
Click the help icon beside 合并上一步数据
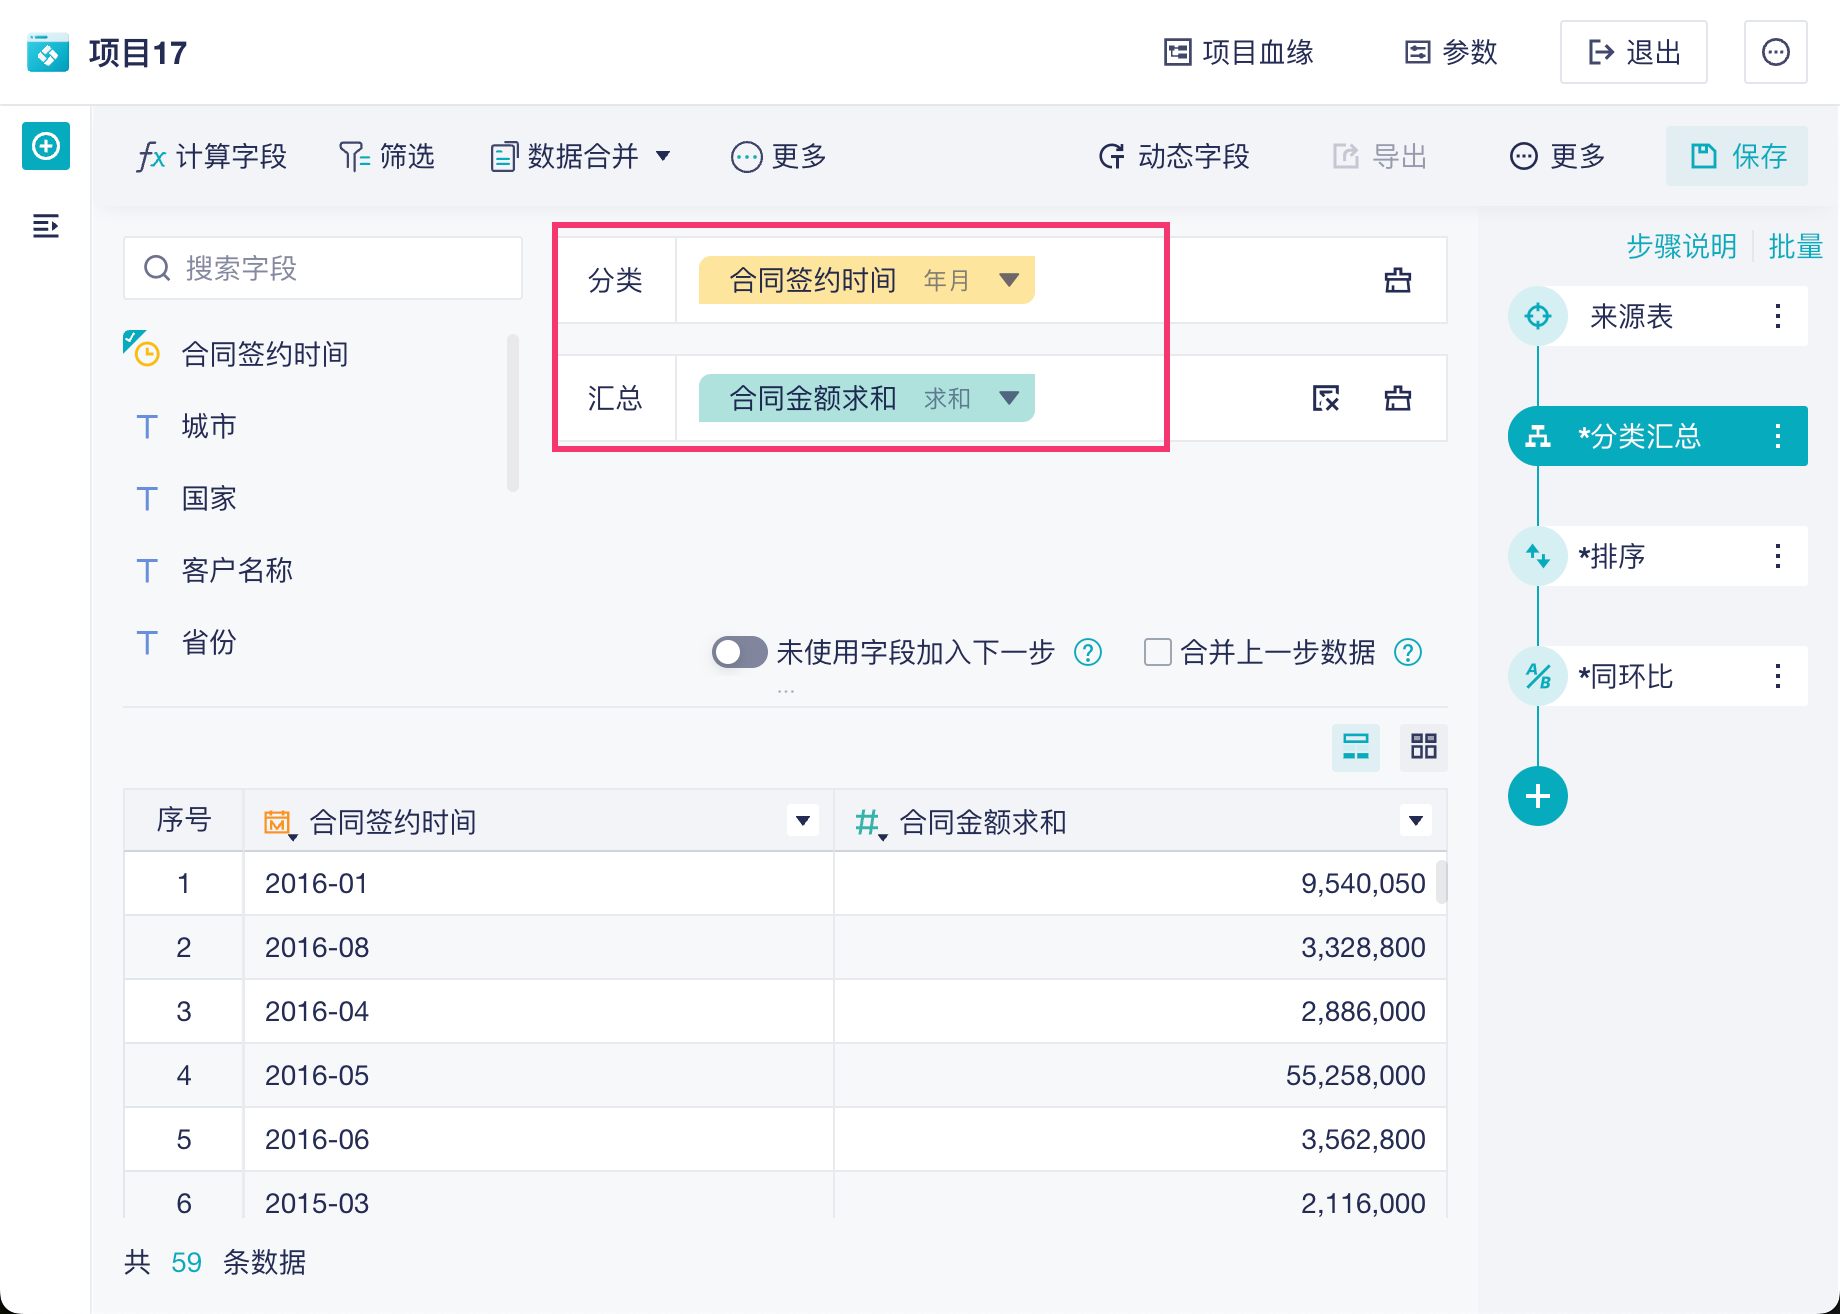point(1408,652)
